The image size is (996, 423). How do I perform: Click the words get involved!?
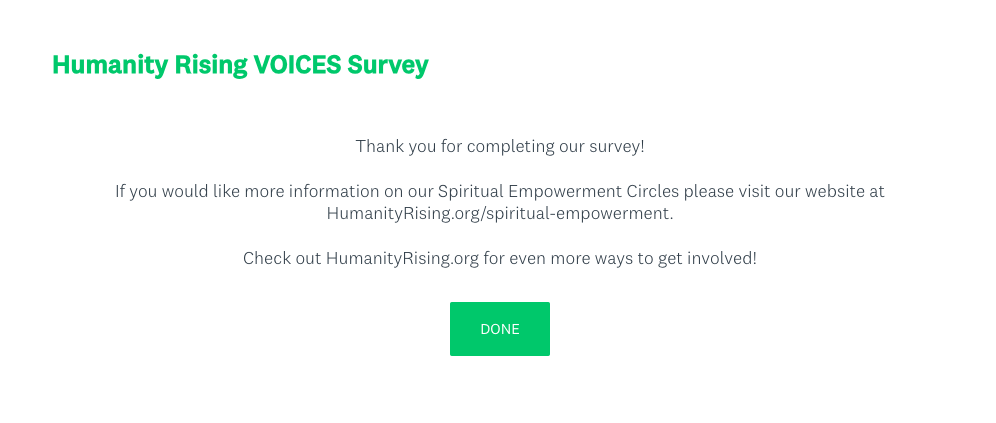click(x=708, y=258)
